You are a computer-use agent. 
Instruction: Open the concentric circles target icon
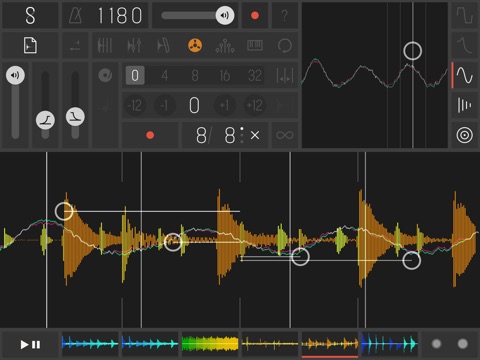coord(465,135)
